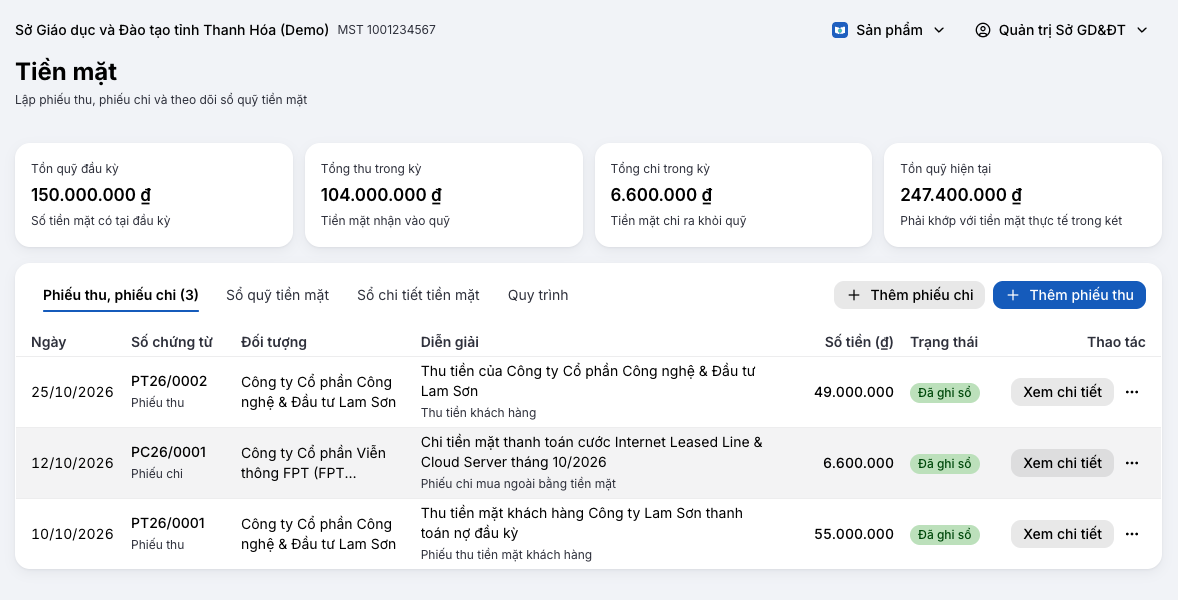Click the amount 49.000.000
This screenshot has width=1178, height=600.
pyautogui.click(x=854, y=392)
